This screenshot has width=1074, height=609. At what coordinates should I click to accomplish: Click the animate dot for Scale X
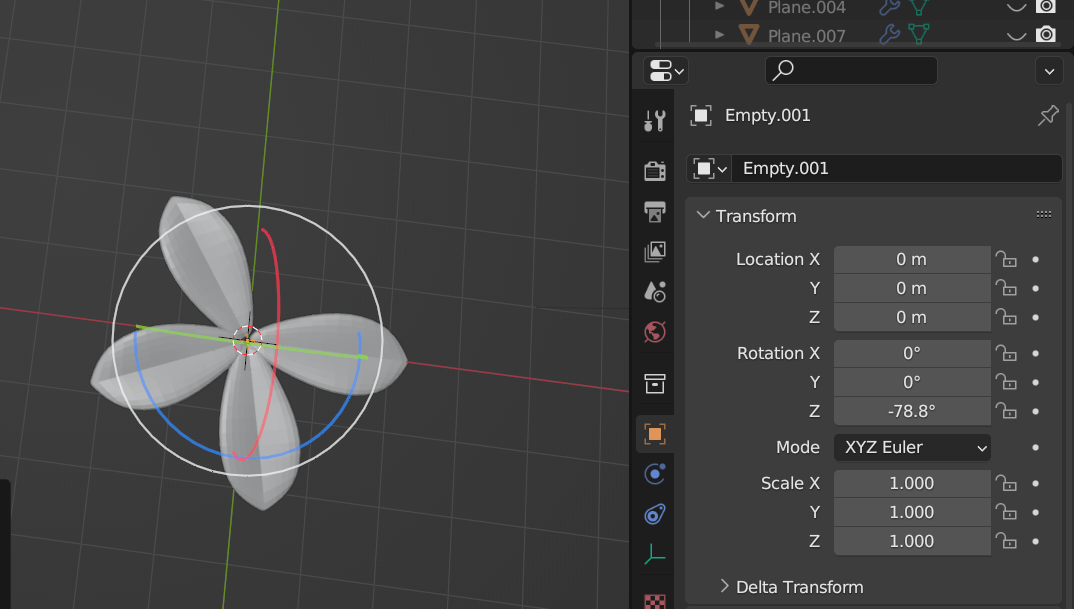(1036, 484)
